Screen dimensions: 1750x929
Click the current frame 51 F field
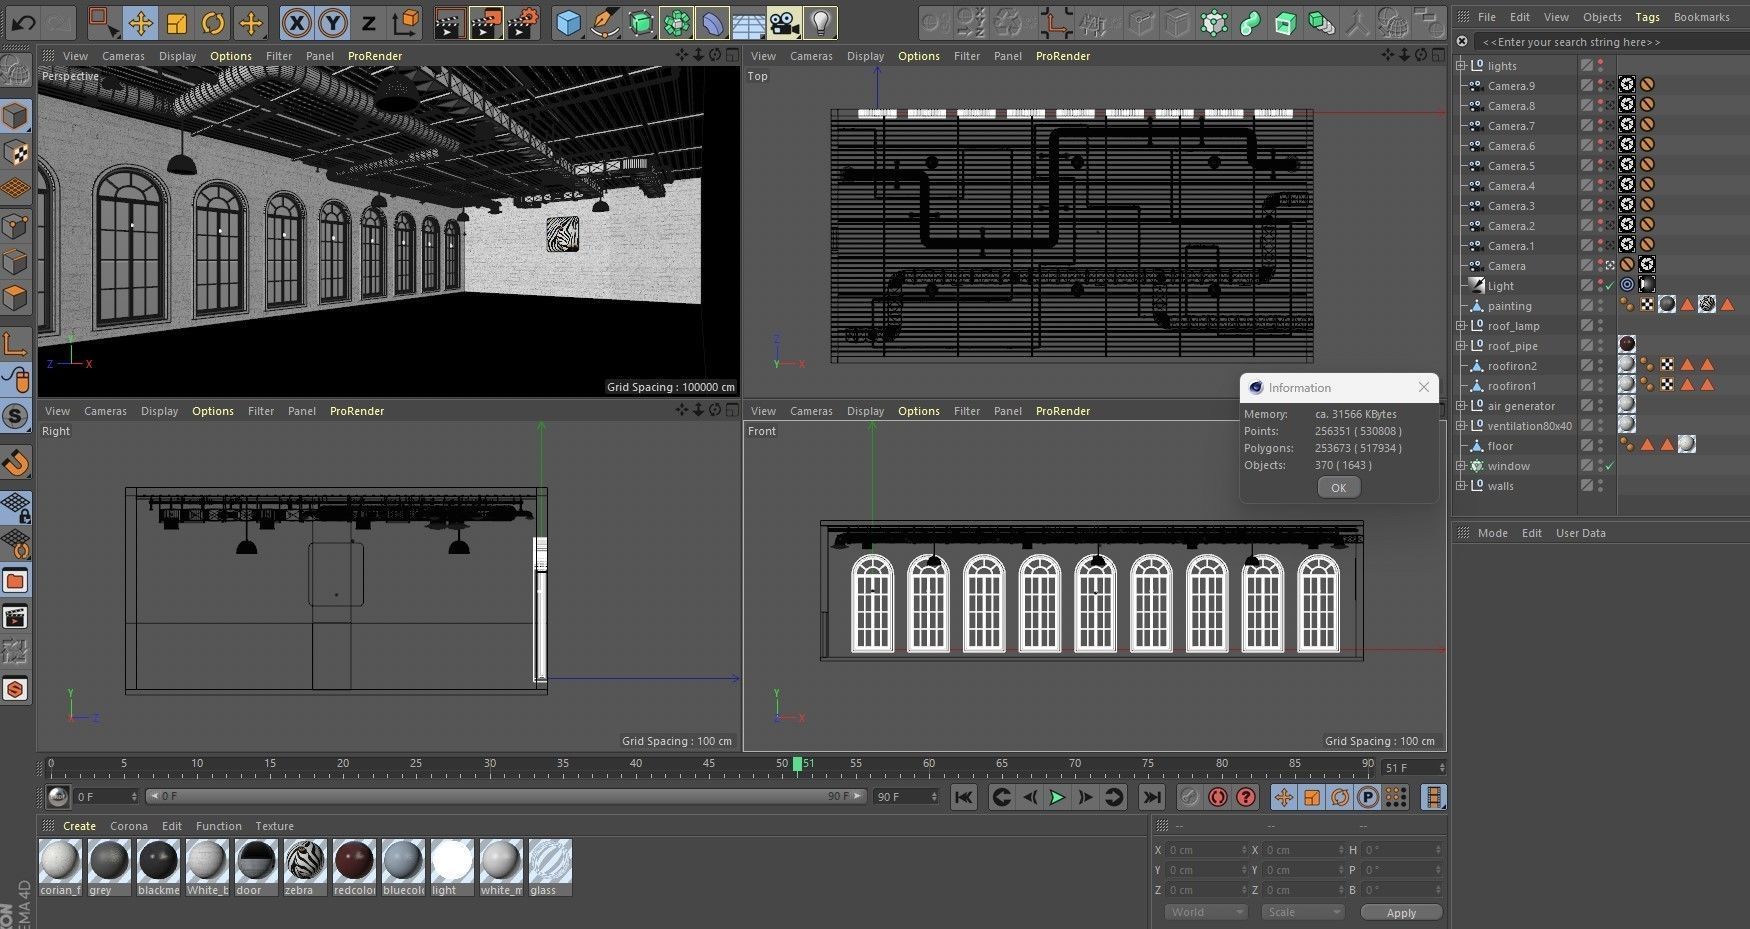tap(1413, 768)
